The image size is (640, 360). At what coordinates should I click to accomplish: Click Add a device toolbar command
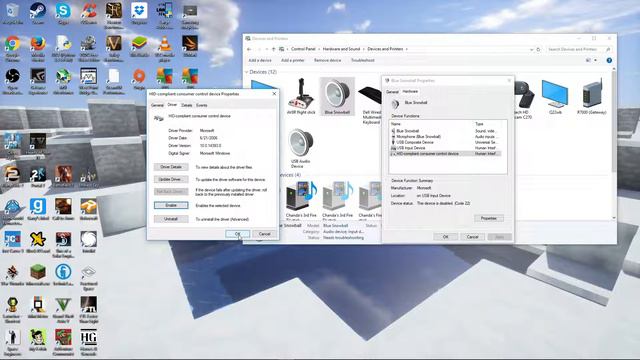click(x=260, y=60)
